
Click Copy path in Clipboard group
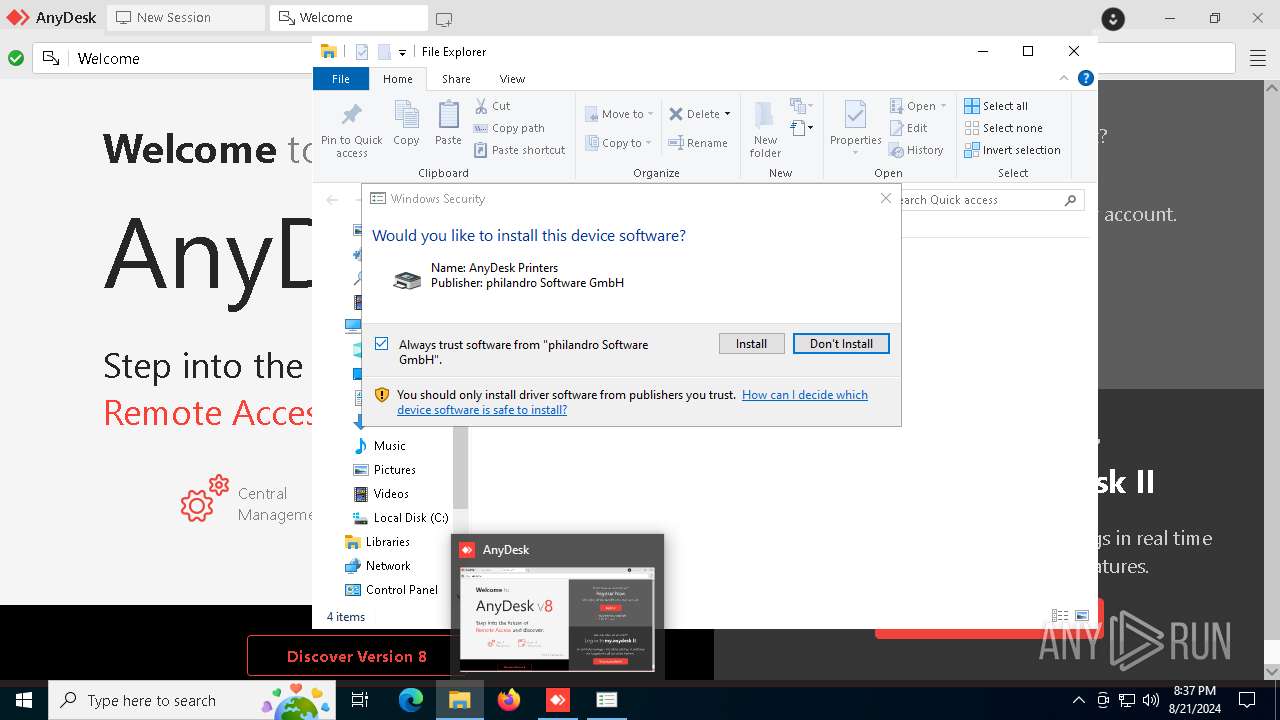tap(510, 128)
